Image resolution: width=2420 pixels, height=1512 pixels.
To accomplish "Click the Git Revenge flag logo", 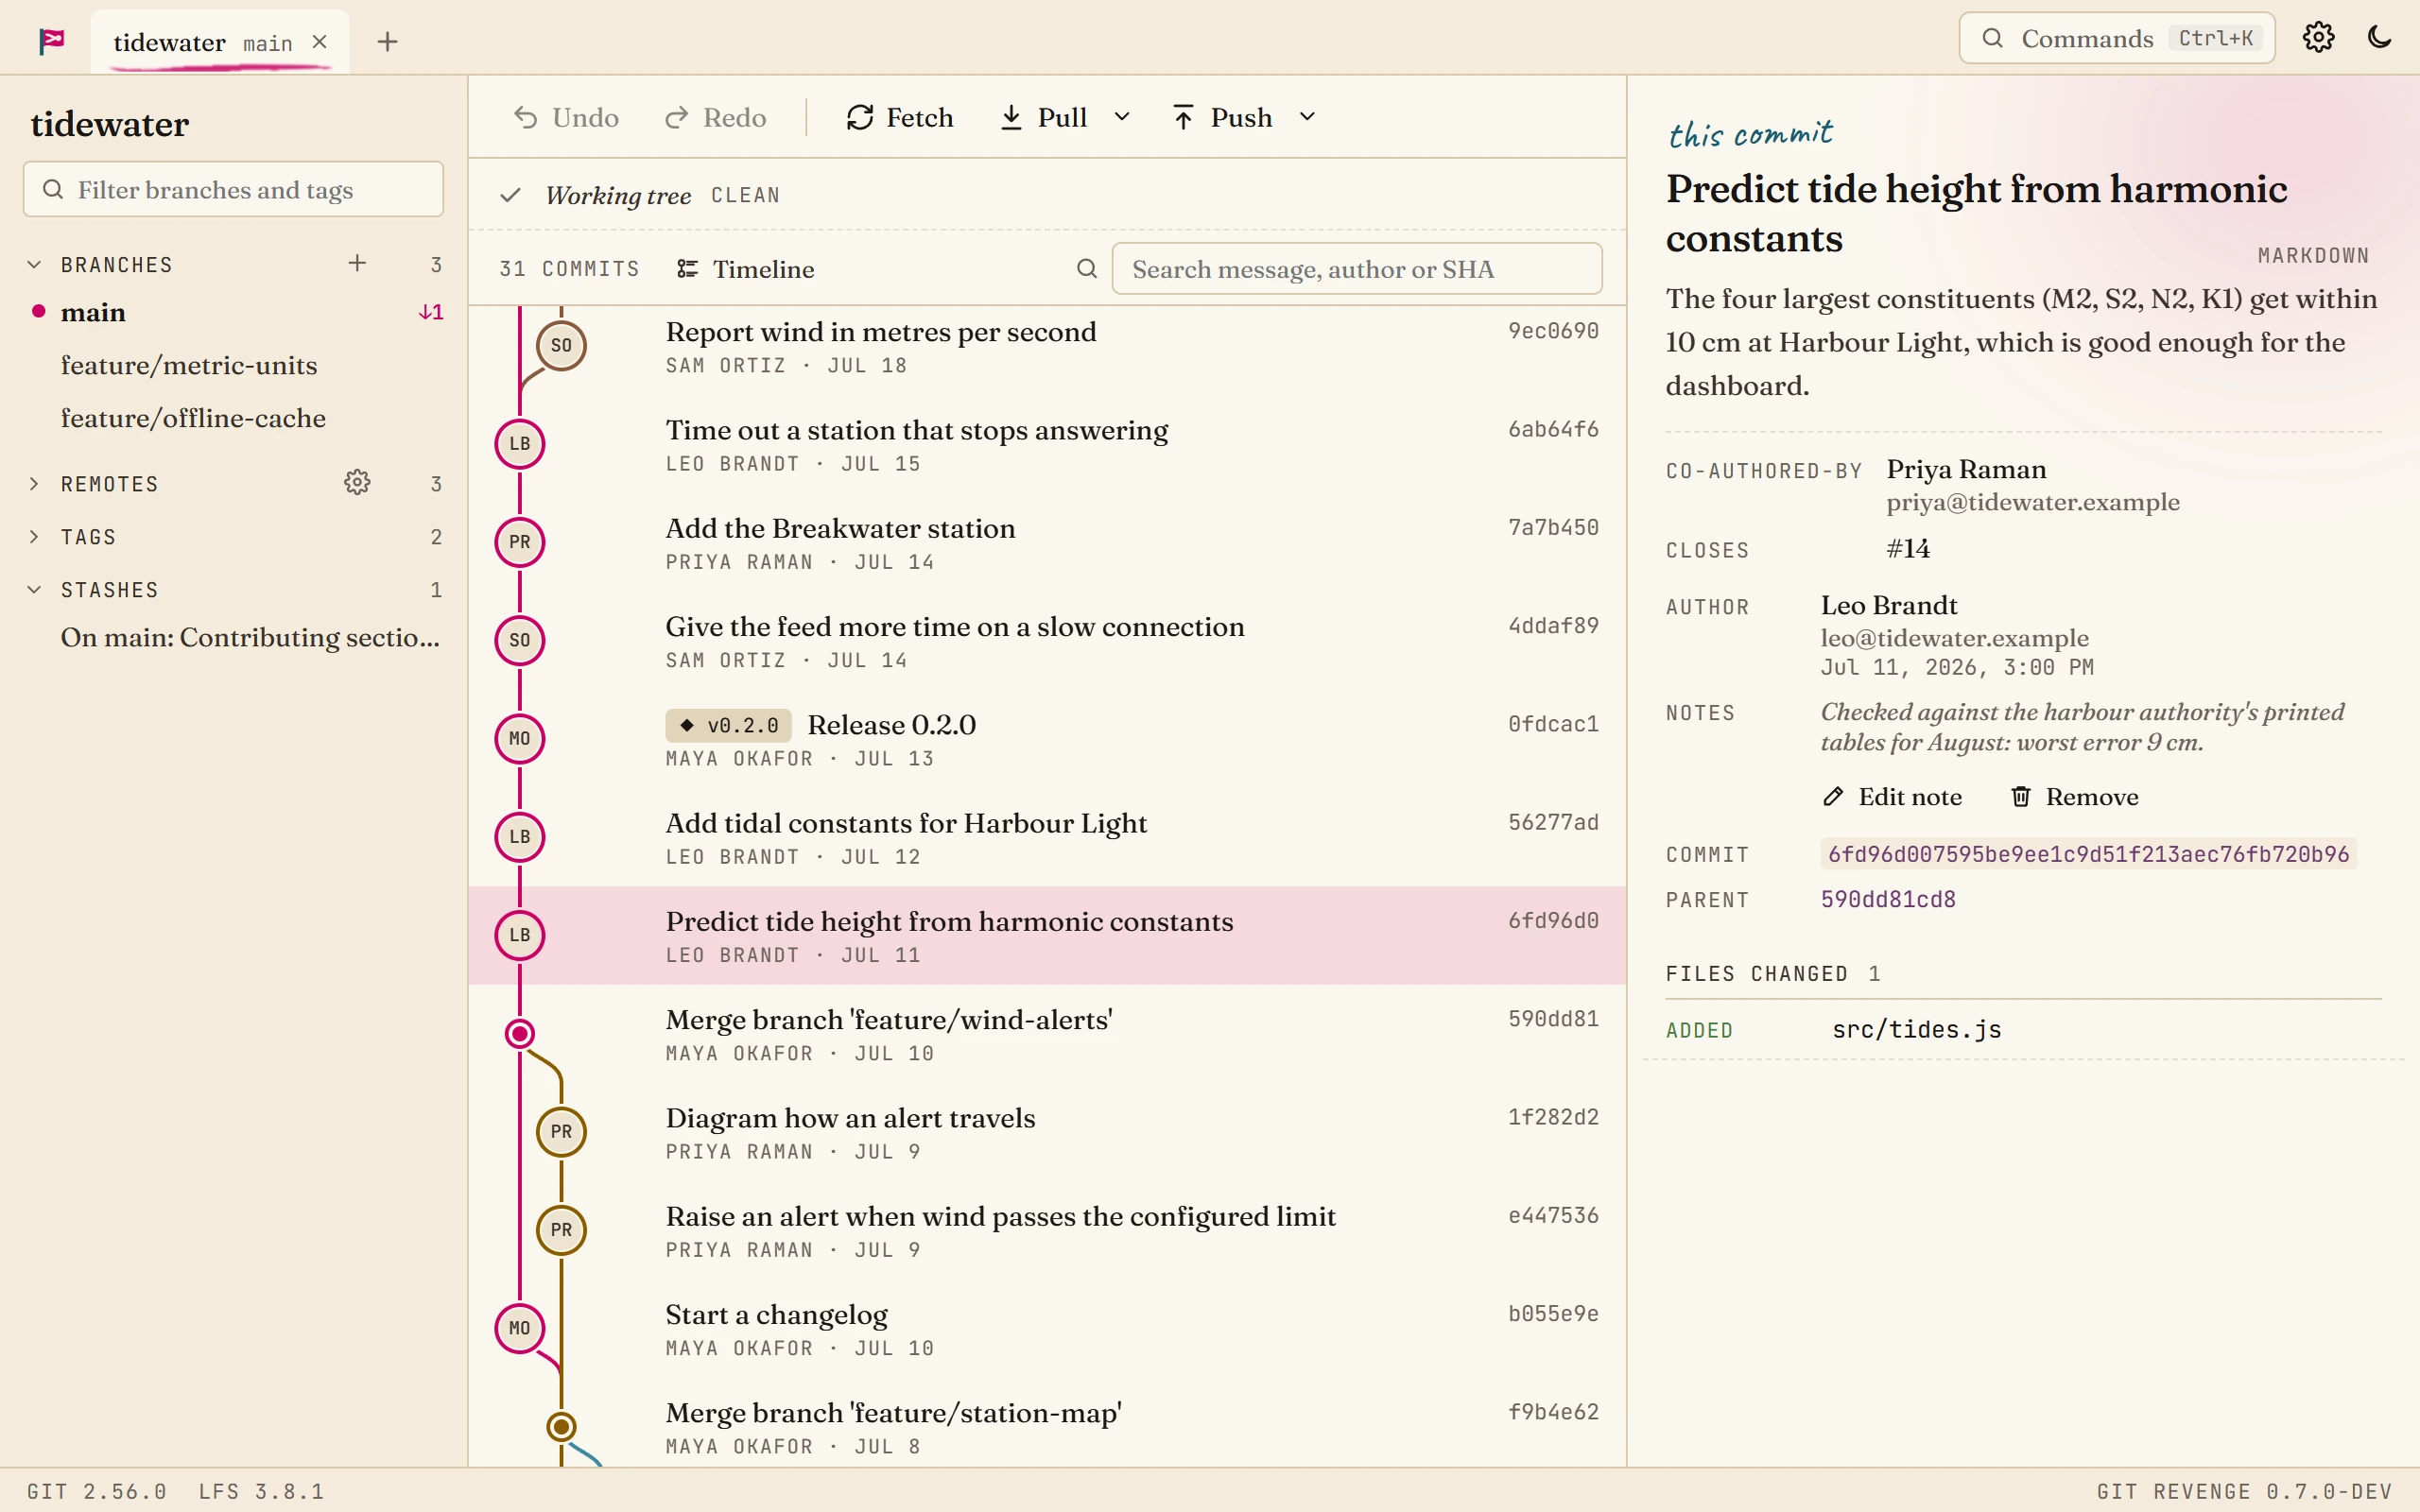I will [52, 41].
